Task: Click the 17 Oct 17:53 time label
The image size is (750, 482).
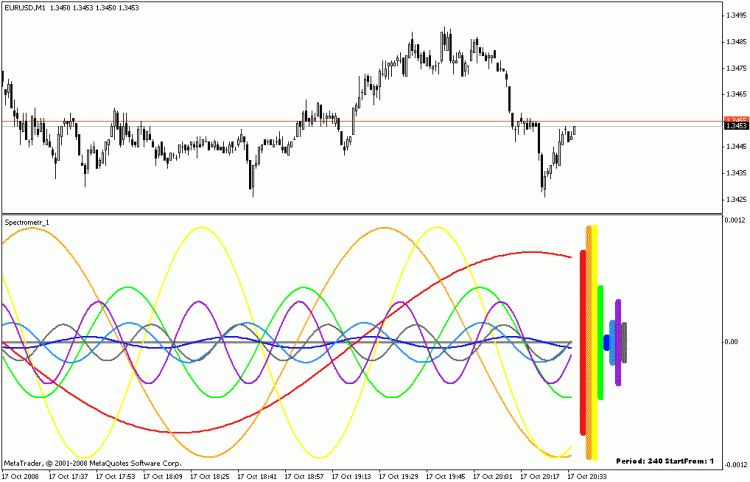Action: pos(116,477)
